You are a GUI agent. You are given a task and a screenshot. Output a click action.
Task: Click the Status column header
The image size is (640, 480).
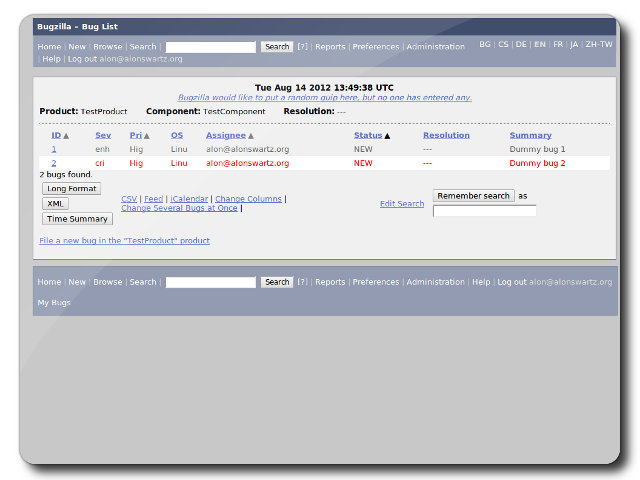click(368, 135)
